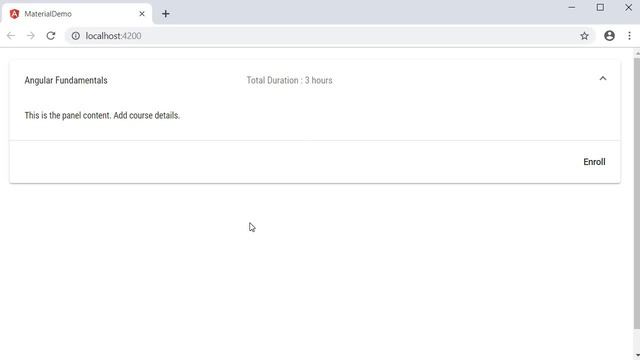Screen dimensions: 640x360
Task: Select the MaterialDemo browser tab
Action: pos(77,14)
